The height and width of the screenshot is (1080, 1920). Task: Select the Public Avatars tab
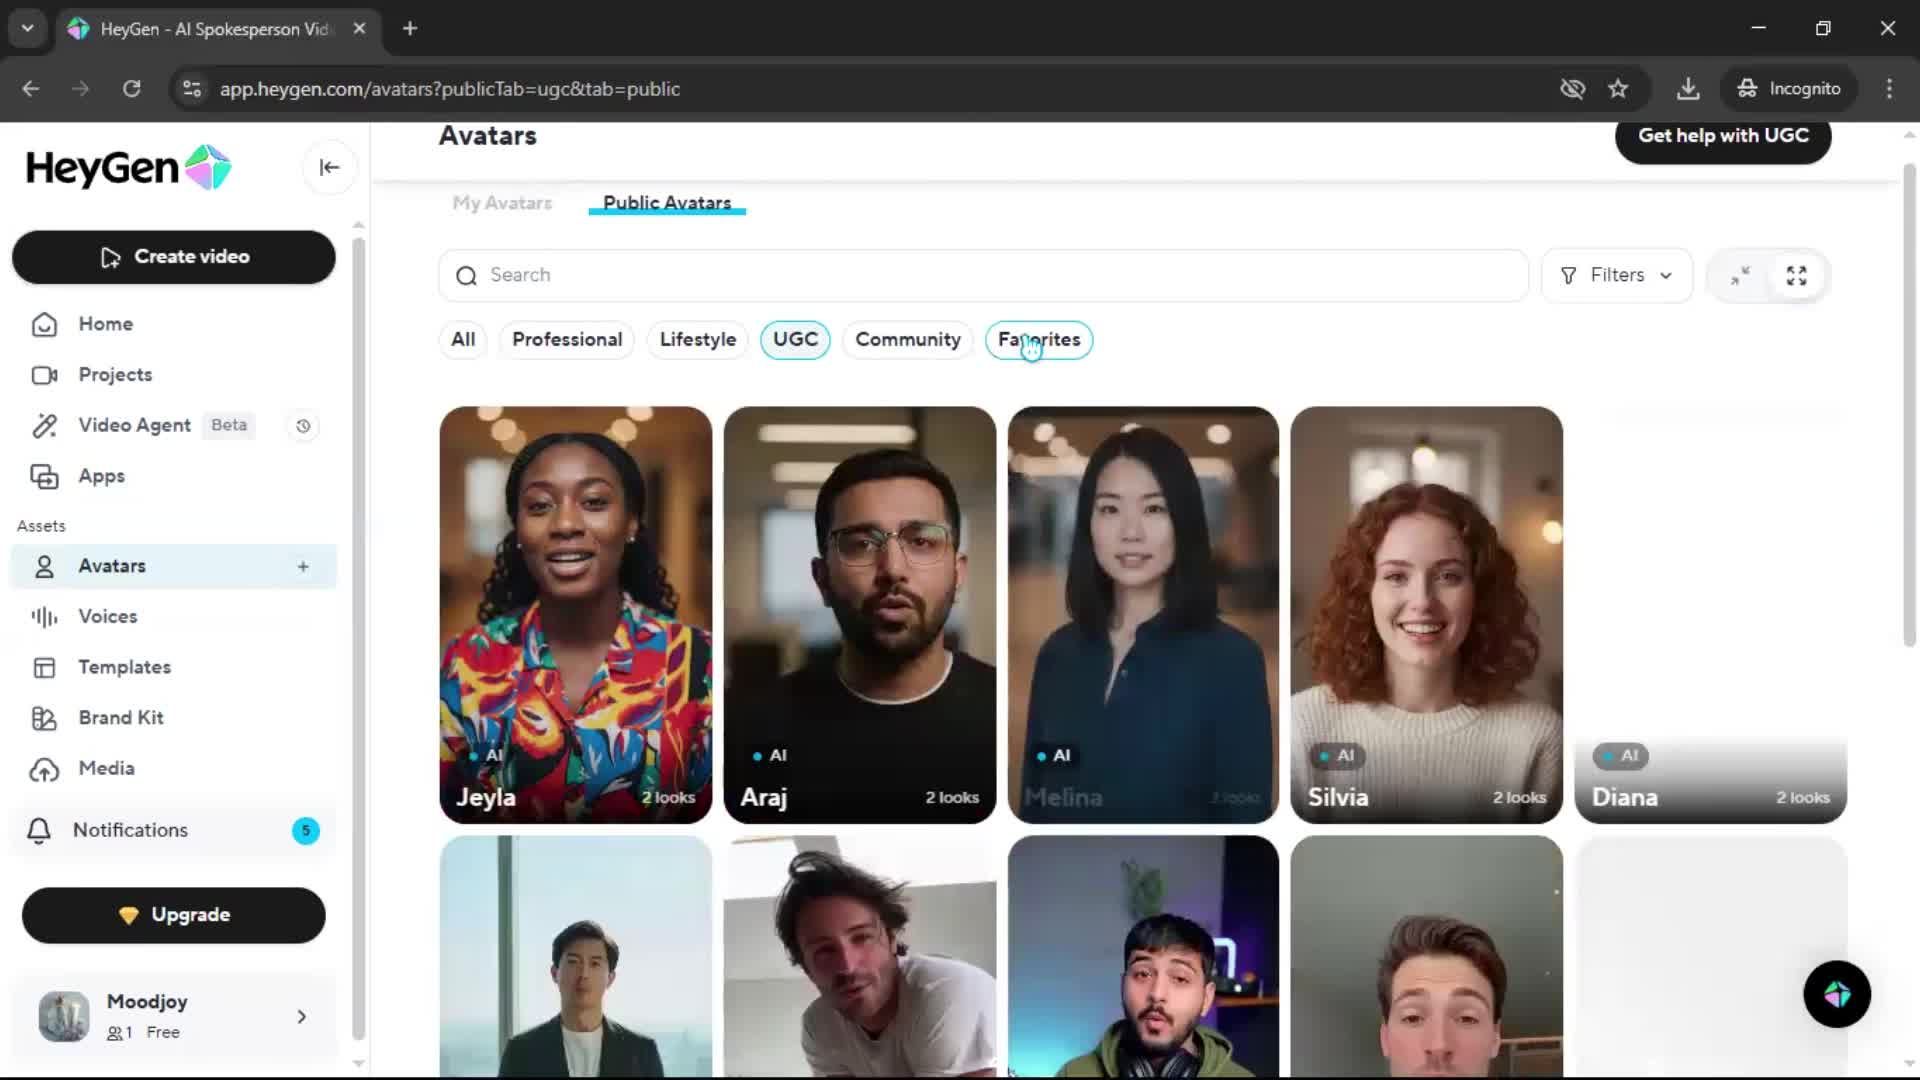667,203
